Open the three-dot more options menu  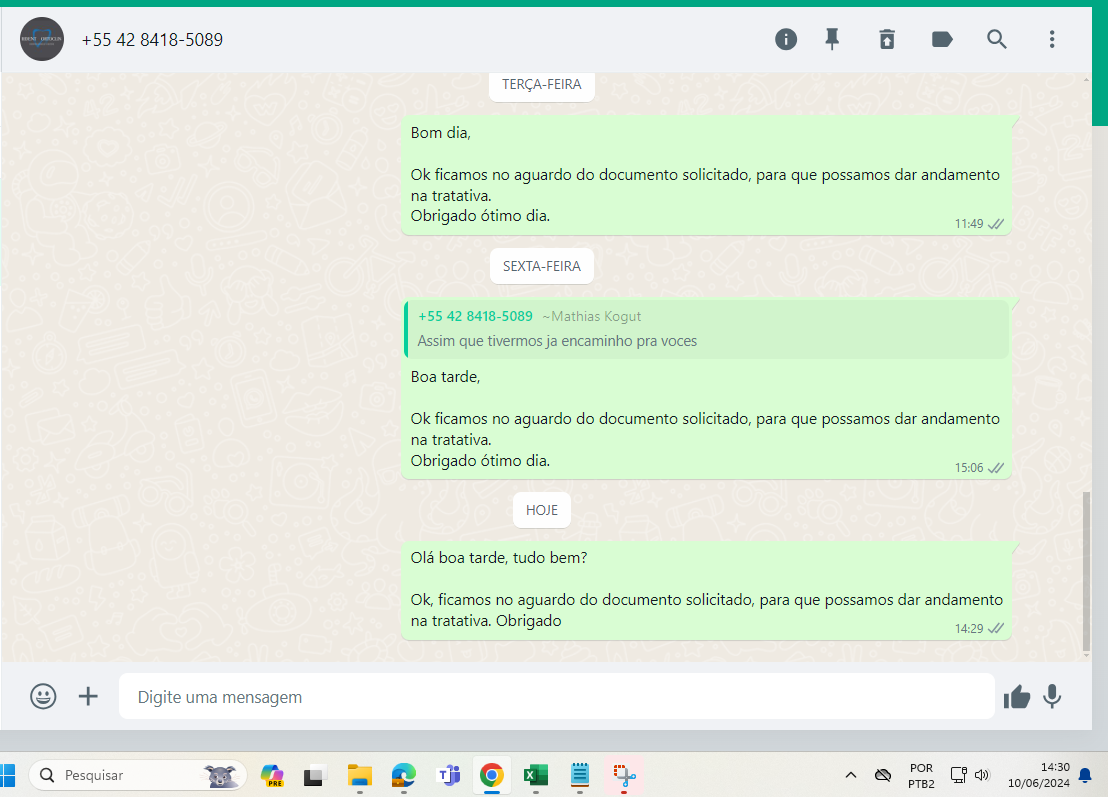[x=1051, y=40]
